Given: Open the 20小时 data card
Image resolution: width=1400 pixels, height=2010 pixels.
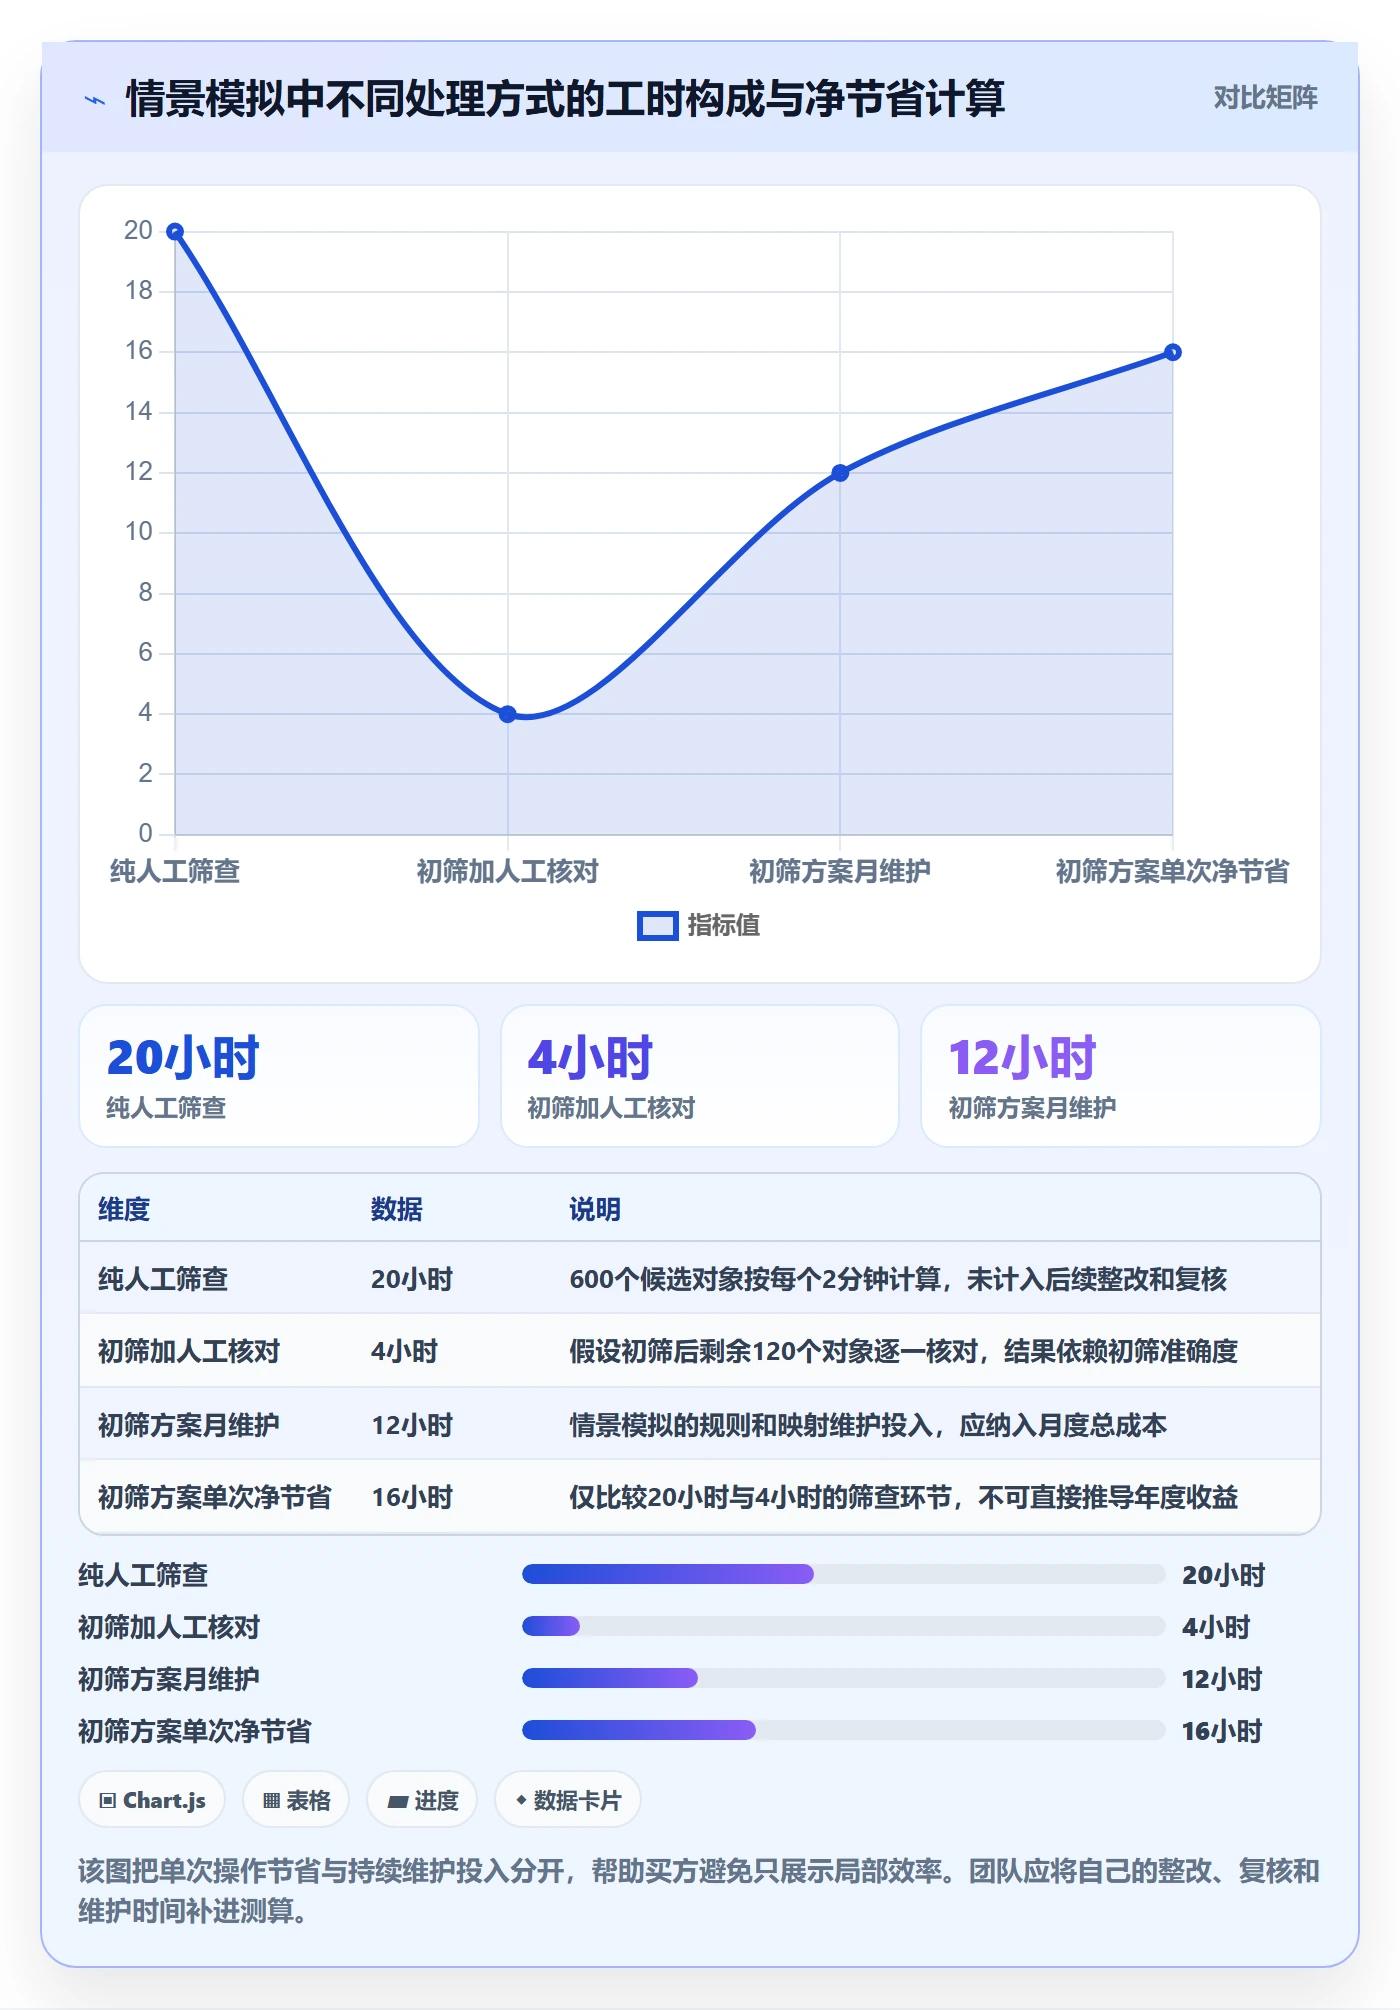Looking at the screenshot, I should tap(279, 1076).
